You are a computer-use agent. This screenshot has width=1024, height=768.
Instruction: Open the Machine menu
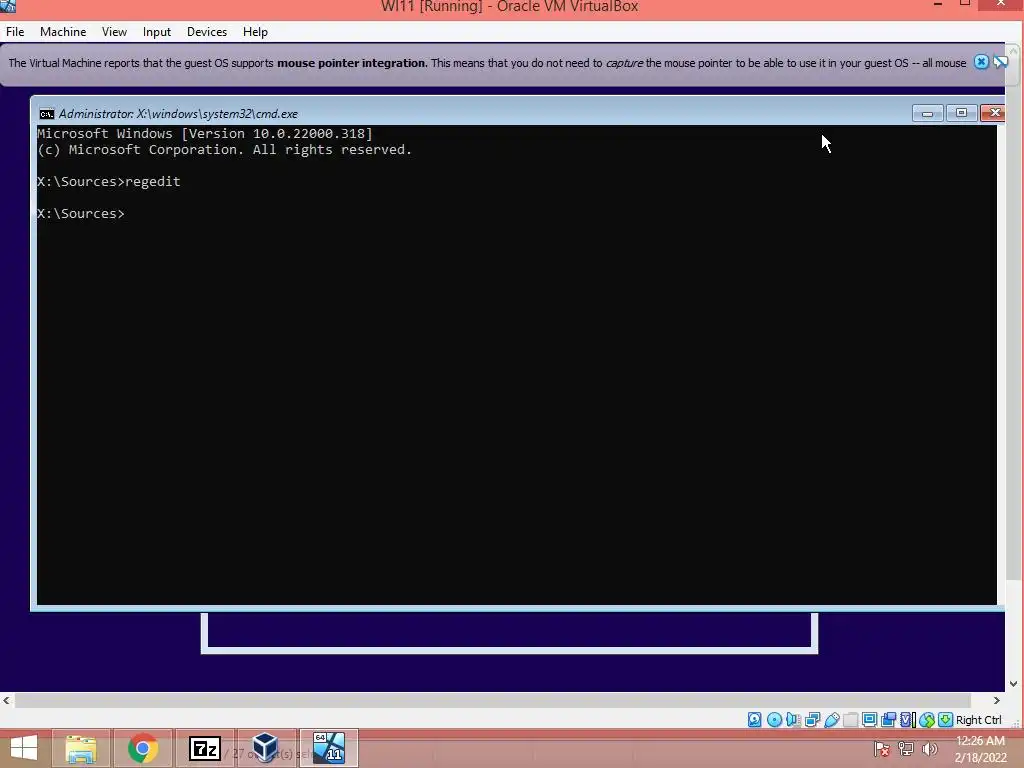[x=63, y=32]
